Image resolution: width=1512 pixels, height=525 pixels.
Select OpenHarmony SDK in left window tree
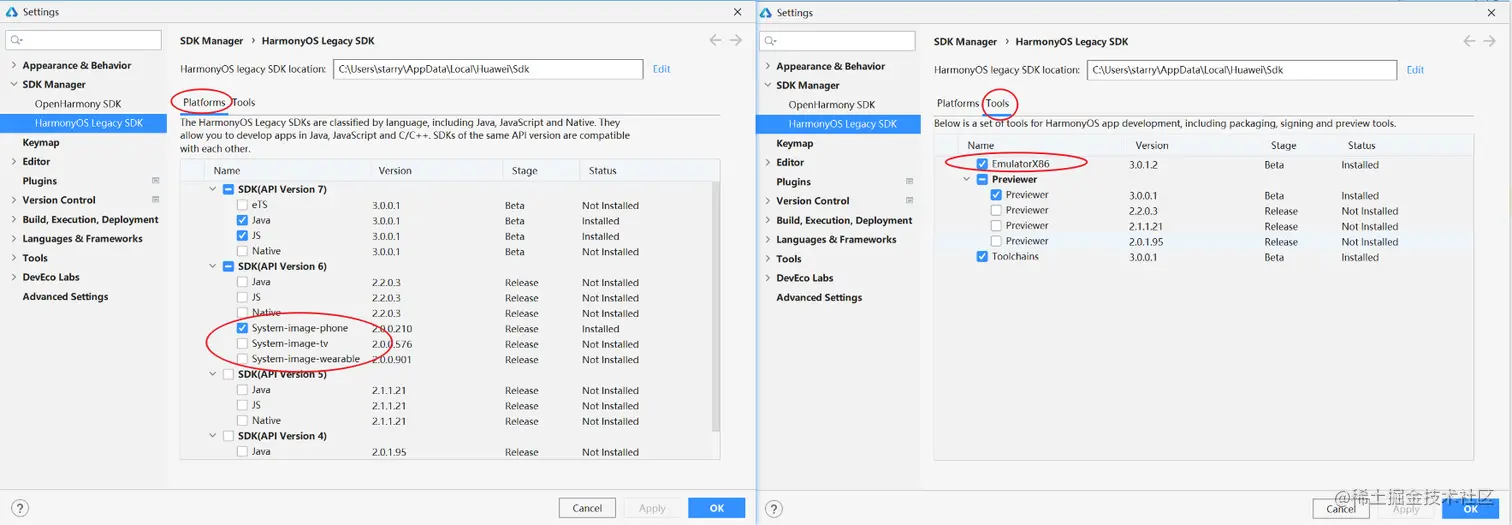coord(78,104)
